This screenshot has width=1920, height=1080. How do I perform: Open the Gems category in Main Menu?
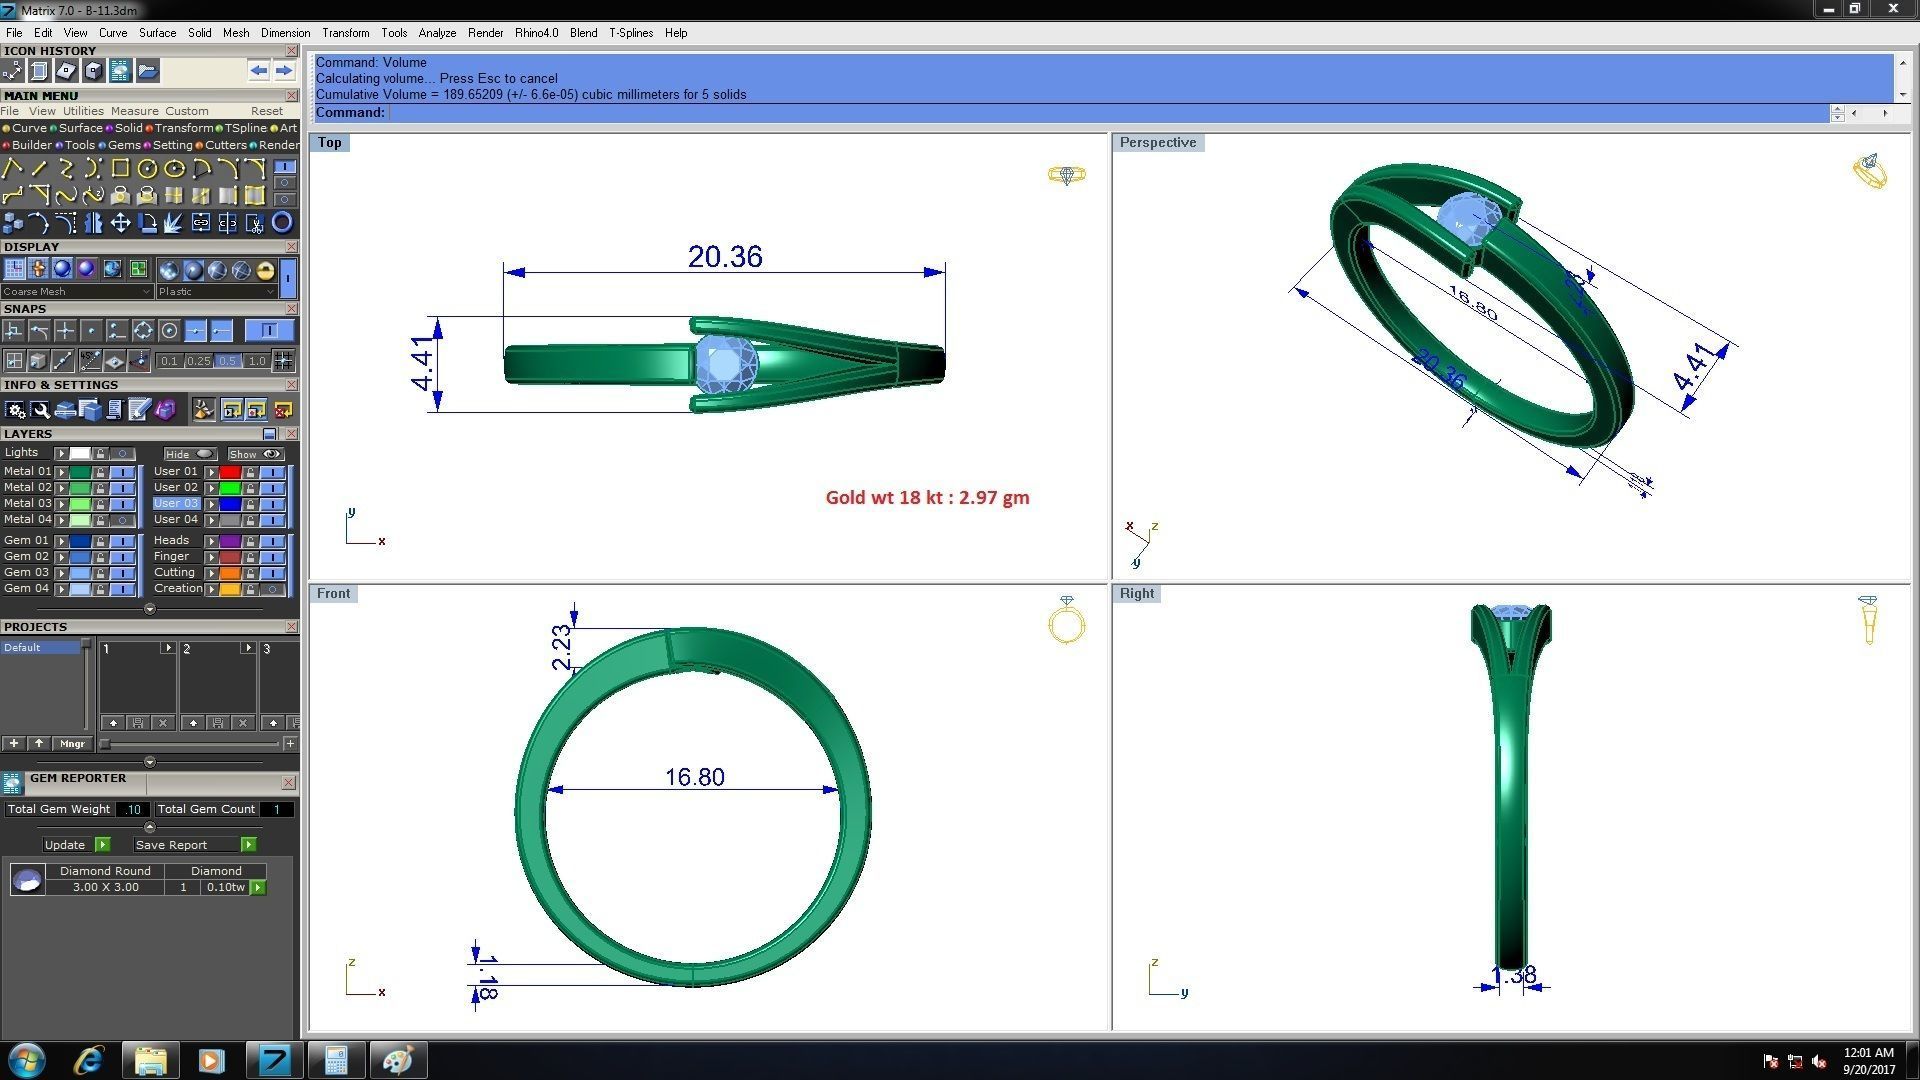(123, 145)
